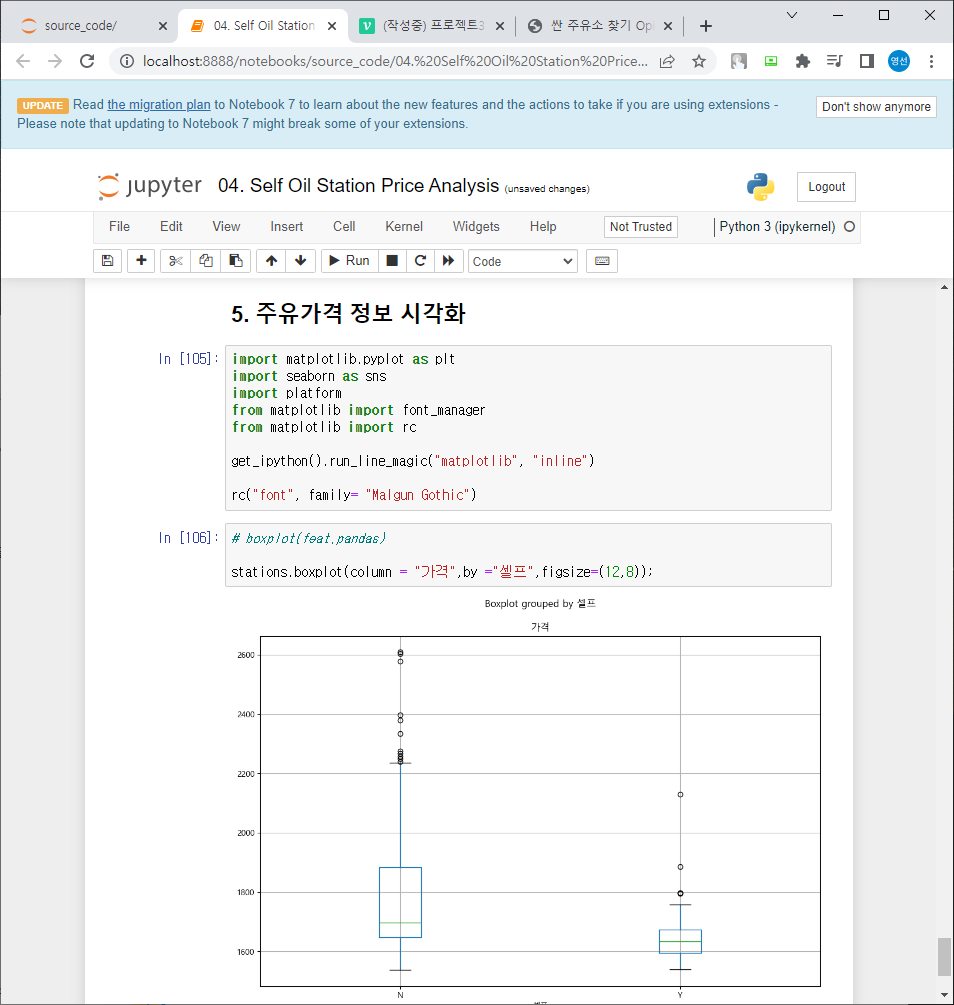Toggle the browser side panel
The height and width of the screenshot is (1005, 954).
867,62
